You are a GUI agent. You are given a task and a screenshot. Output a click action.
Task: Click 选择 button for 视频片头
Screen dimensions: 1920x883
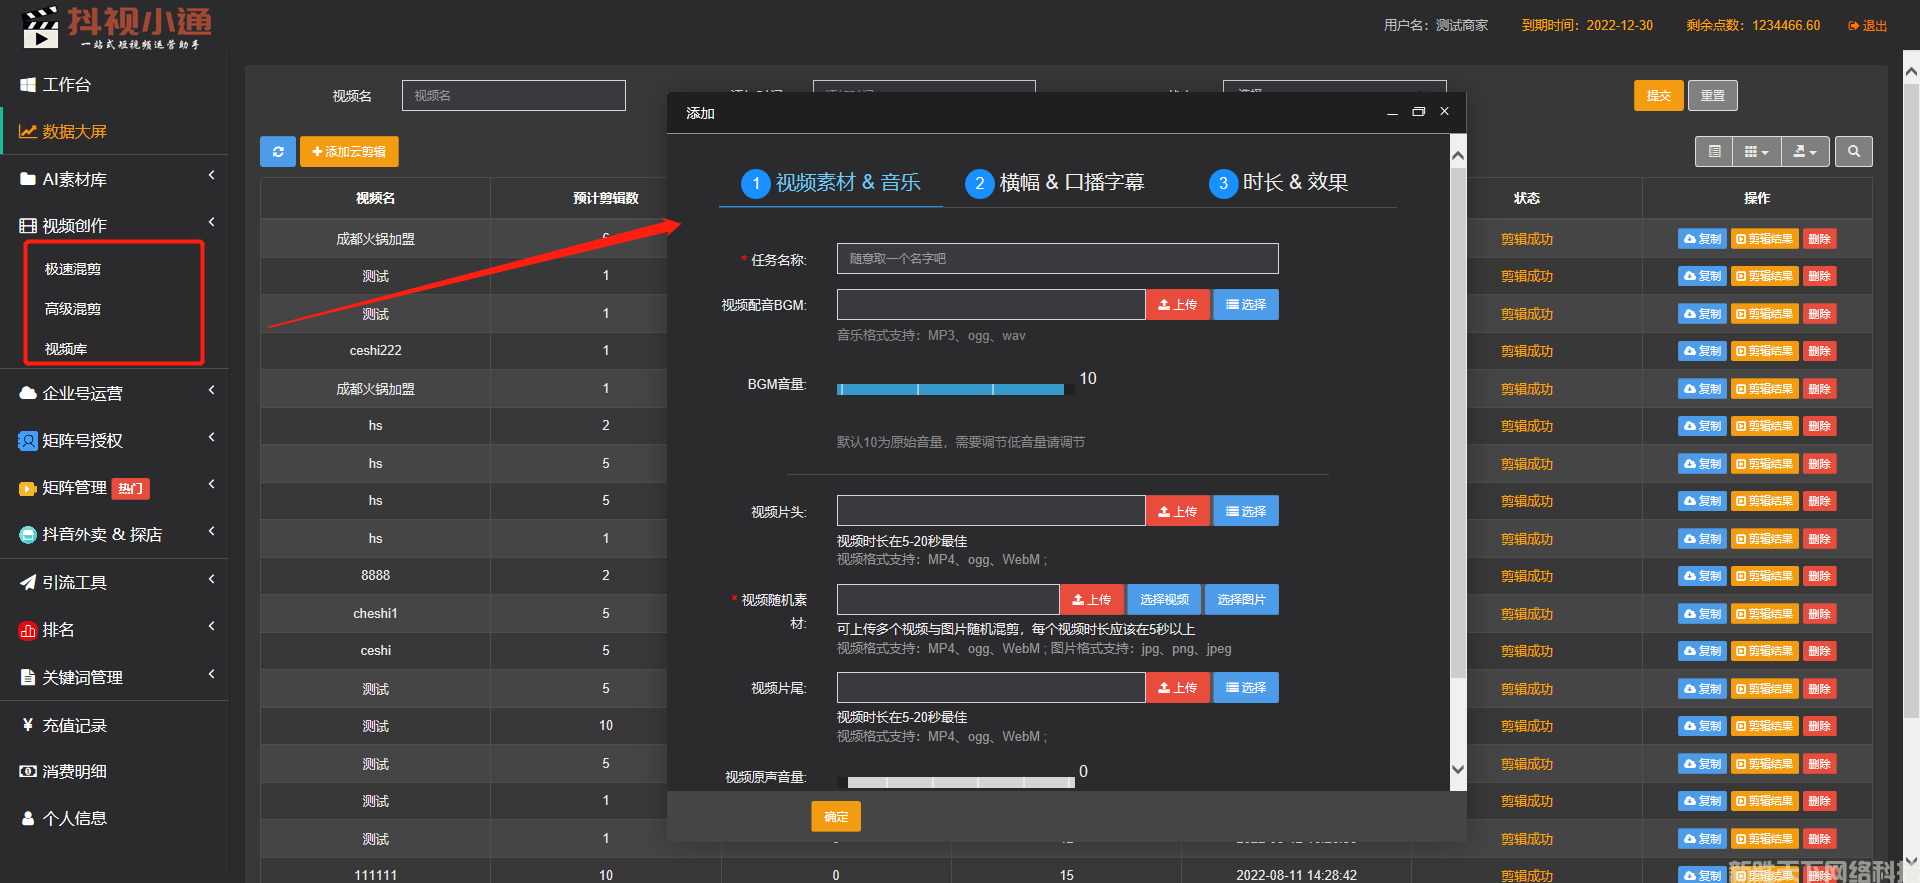point(1245,511)
